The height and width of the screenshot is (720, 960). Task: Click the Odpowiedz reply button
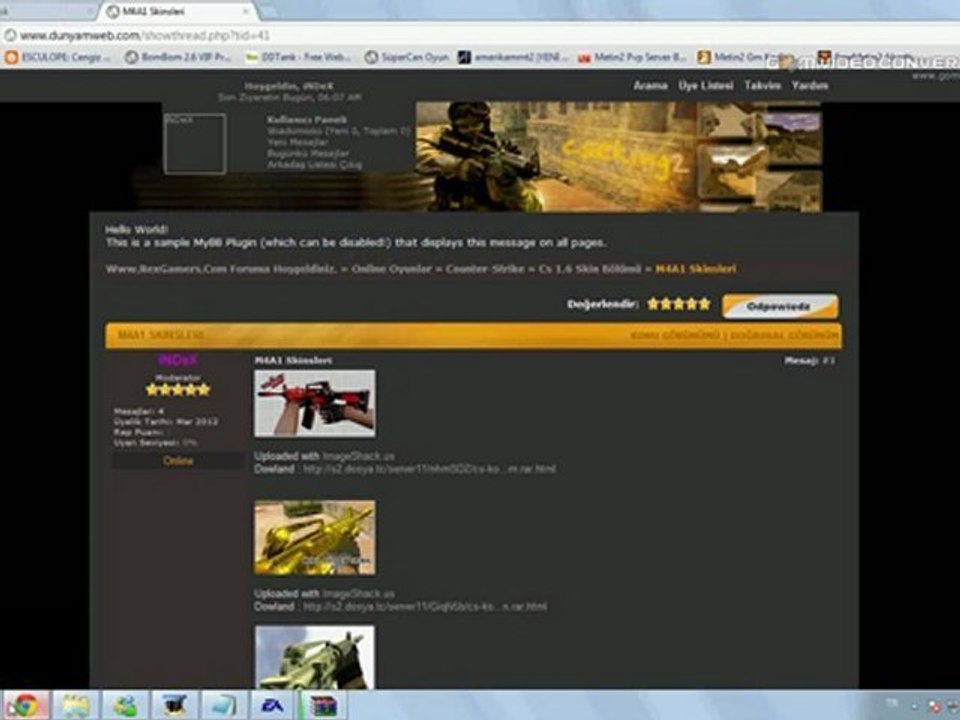click(780, 306)
